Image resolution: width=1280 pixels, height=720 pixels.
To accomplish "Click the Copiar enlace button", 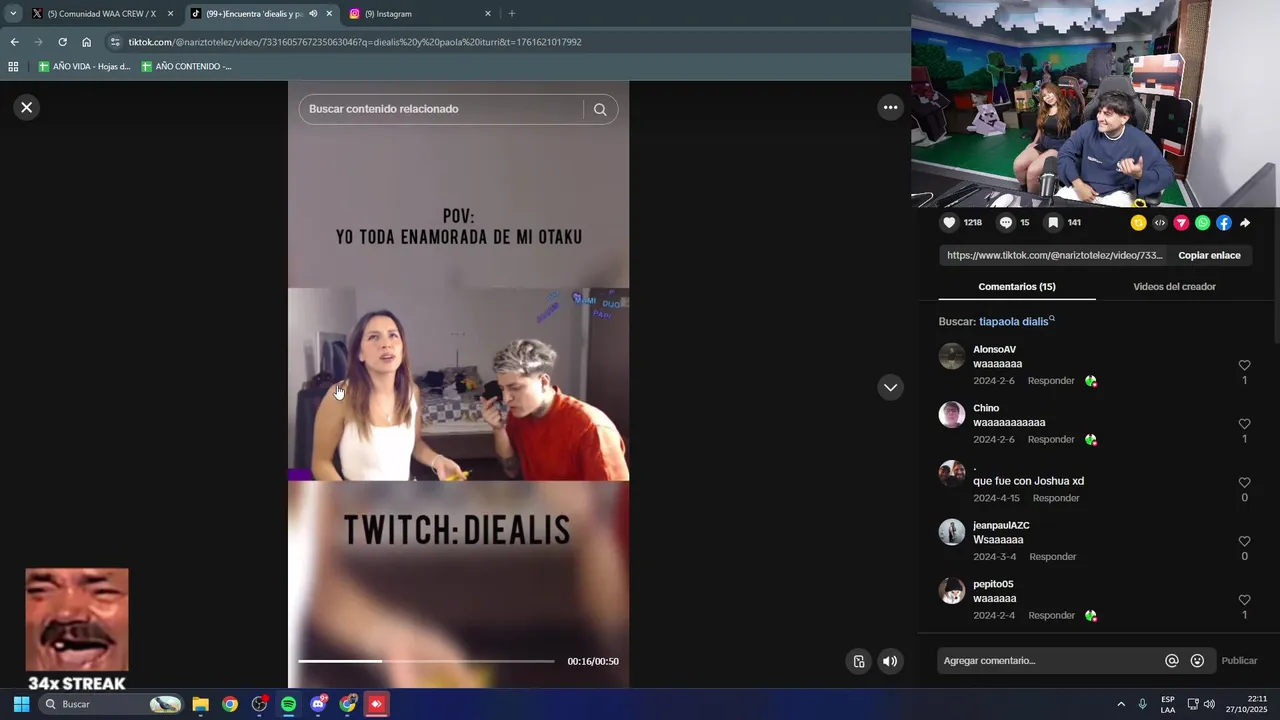I will click(1209, 255).
